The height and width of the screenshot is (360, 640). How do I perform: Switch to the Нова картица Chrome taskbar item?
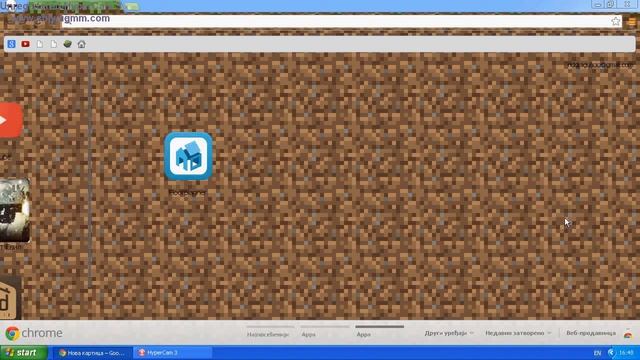[x=92, y=353]
